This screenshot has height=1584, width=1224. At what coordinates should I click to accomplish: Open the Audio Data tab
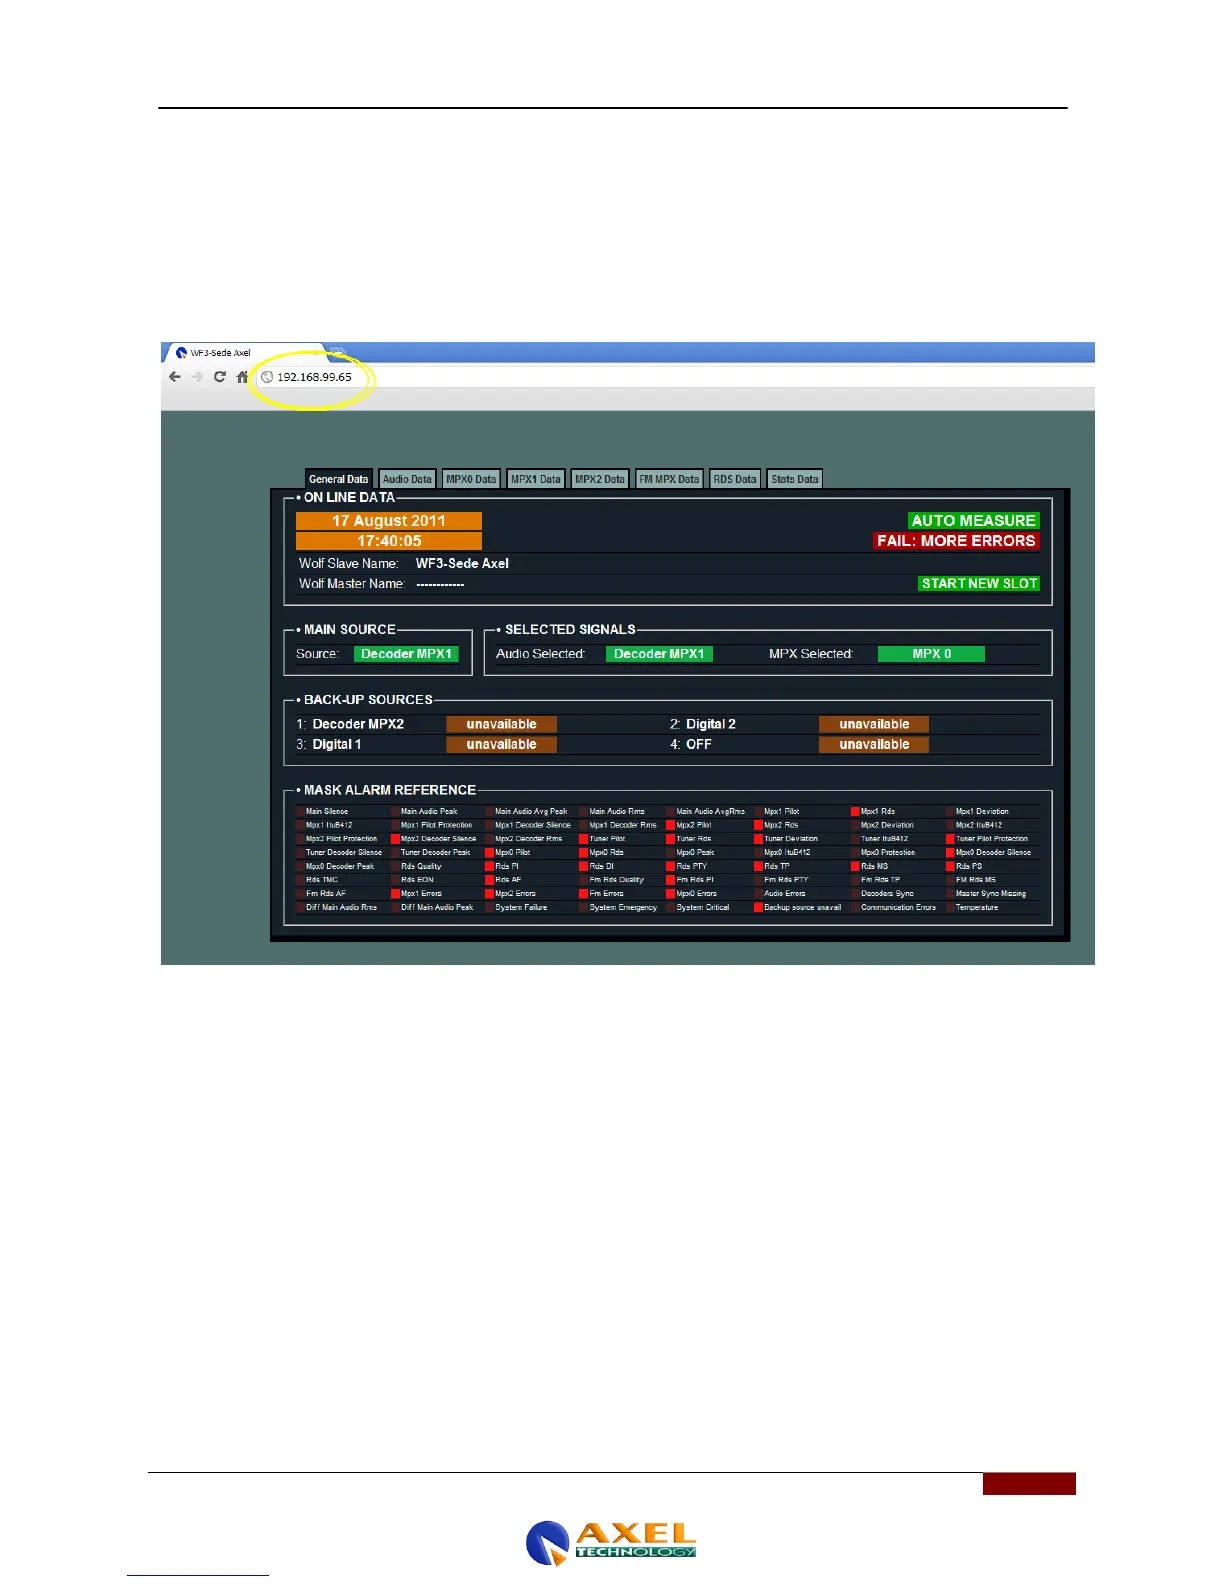[407, 479]
